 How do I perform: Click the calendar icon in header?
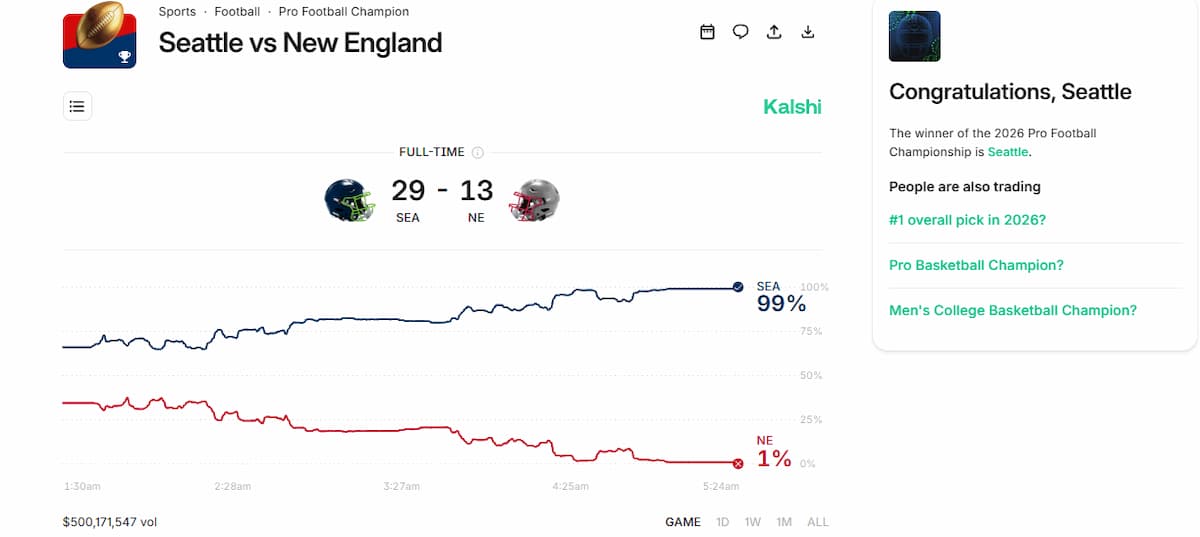(x=707, y=32)
